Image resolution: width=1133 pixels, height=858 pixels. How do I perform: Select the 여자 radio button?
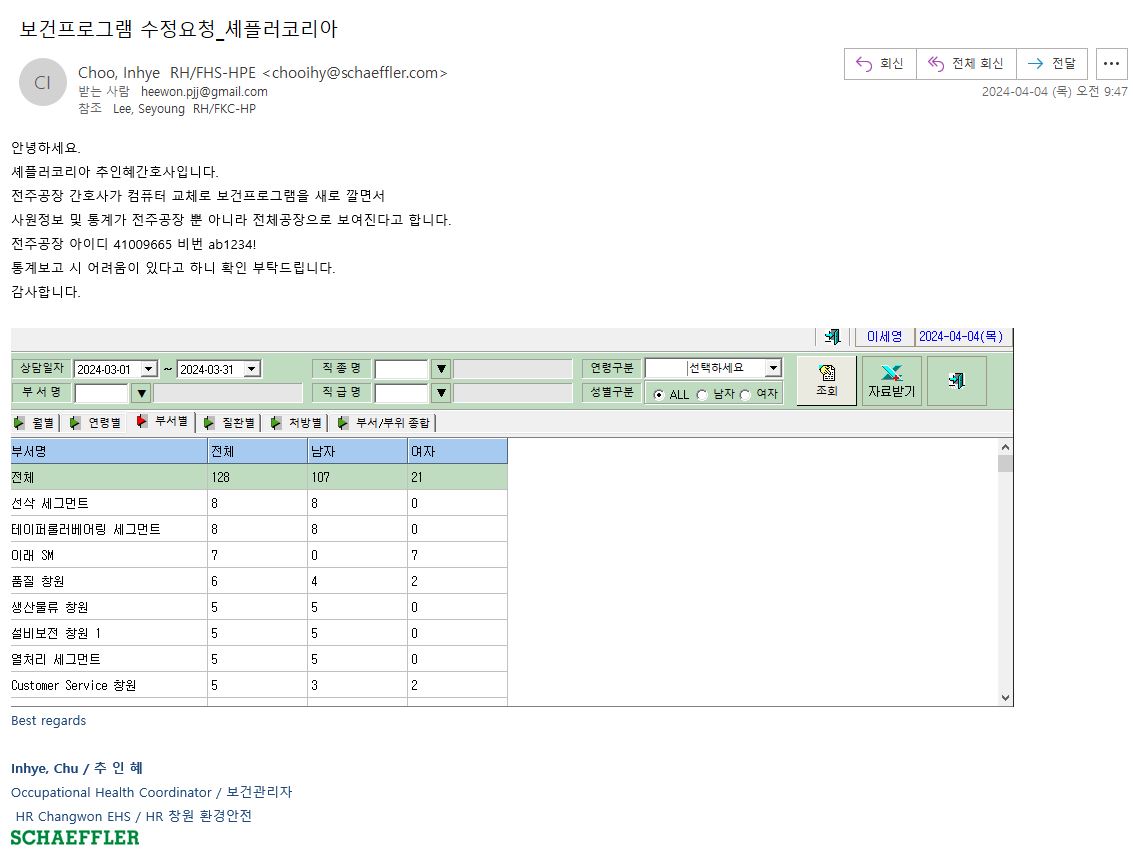(745, 395)
